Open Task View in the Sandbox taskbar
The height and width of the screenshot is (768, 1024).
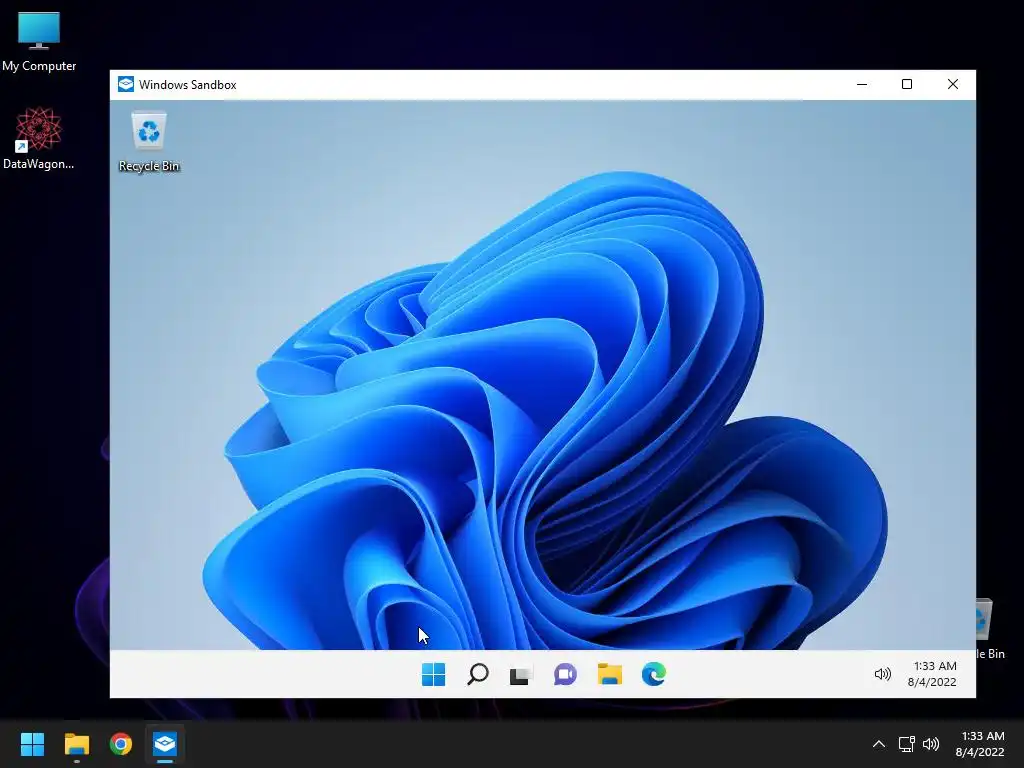(521, 675)
